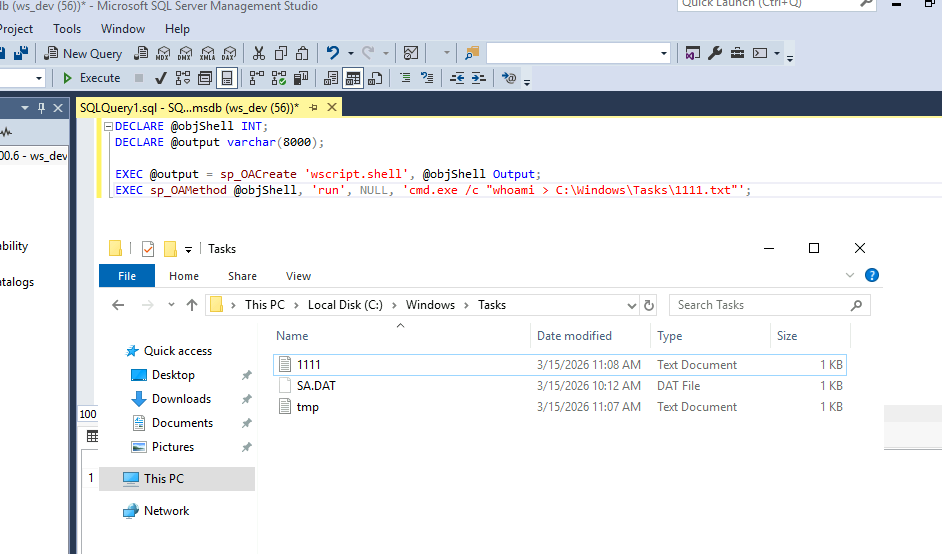Copy selection with copy icon
The image size is (942, 554).
pyautogui.click(x=281, y=53)
